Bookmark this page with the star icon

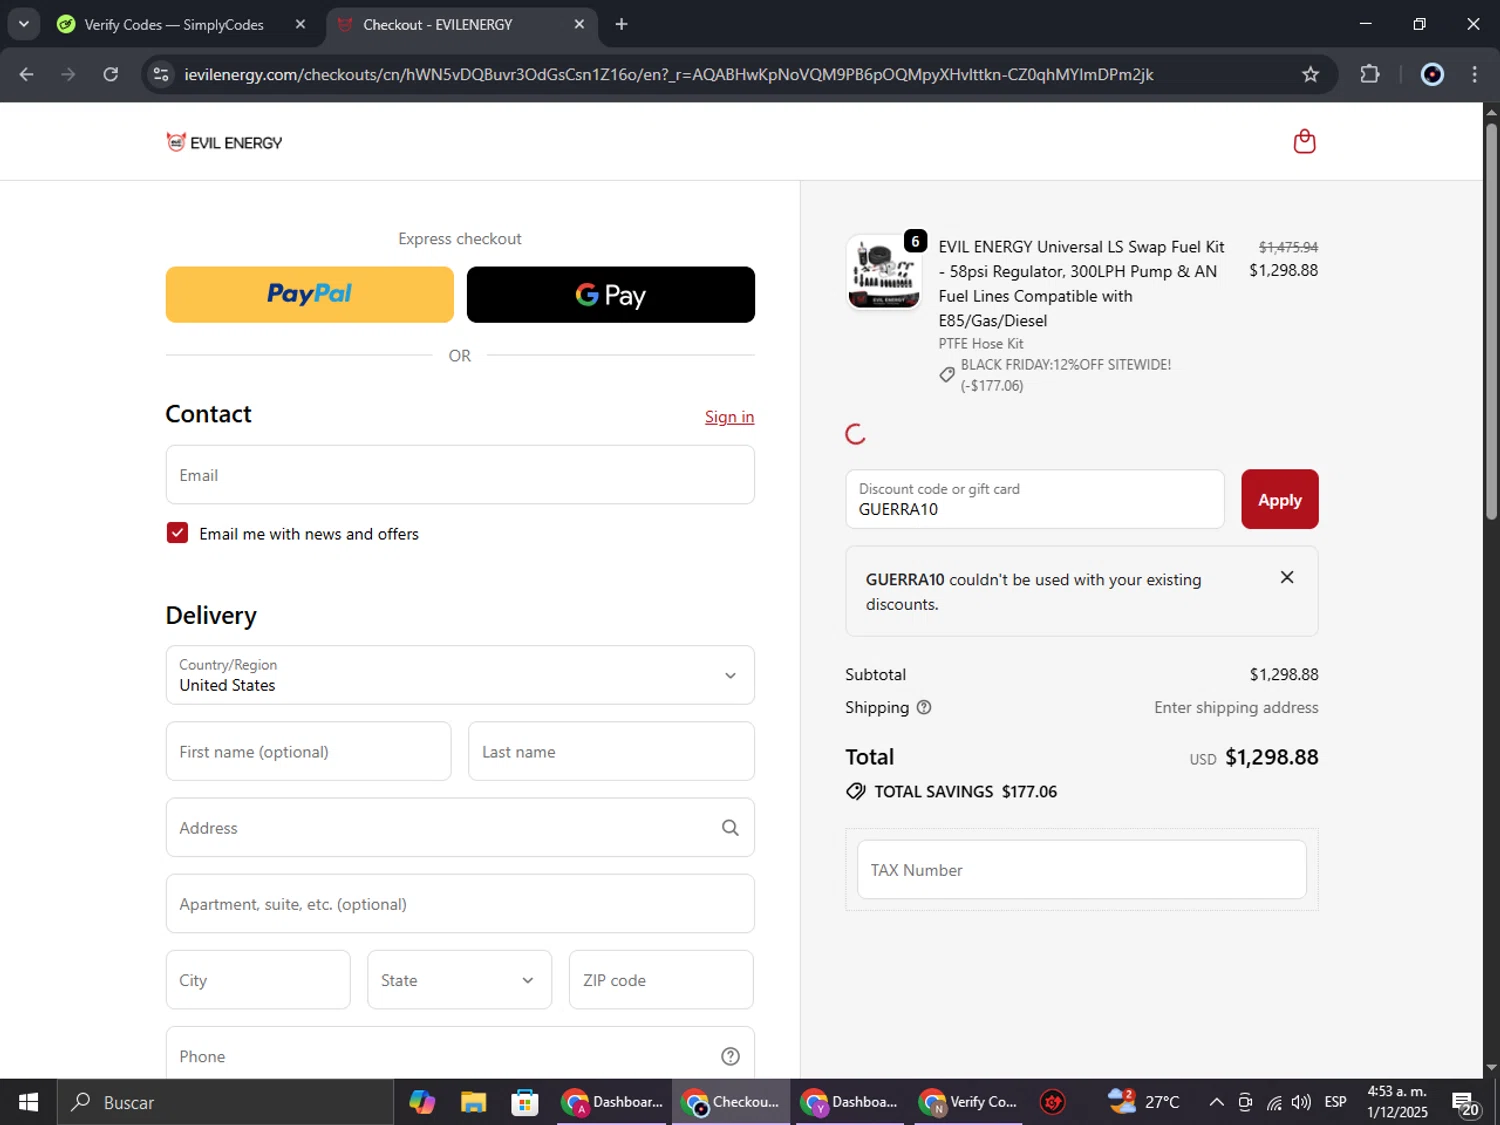click(x=1310, y=74)
